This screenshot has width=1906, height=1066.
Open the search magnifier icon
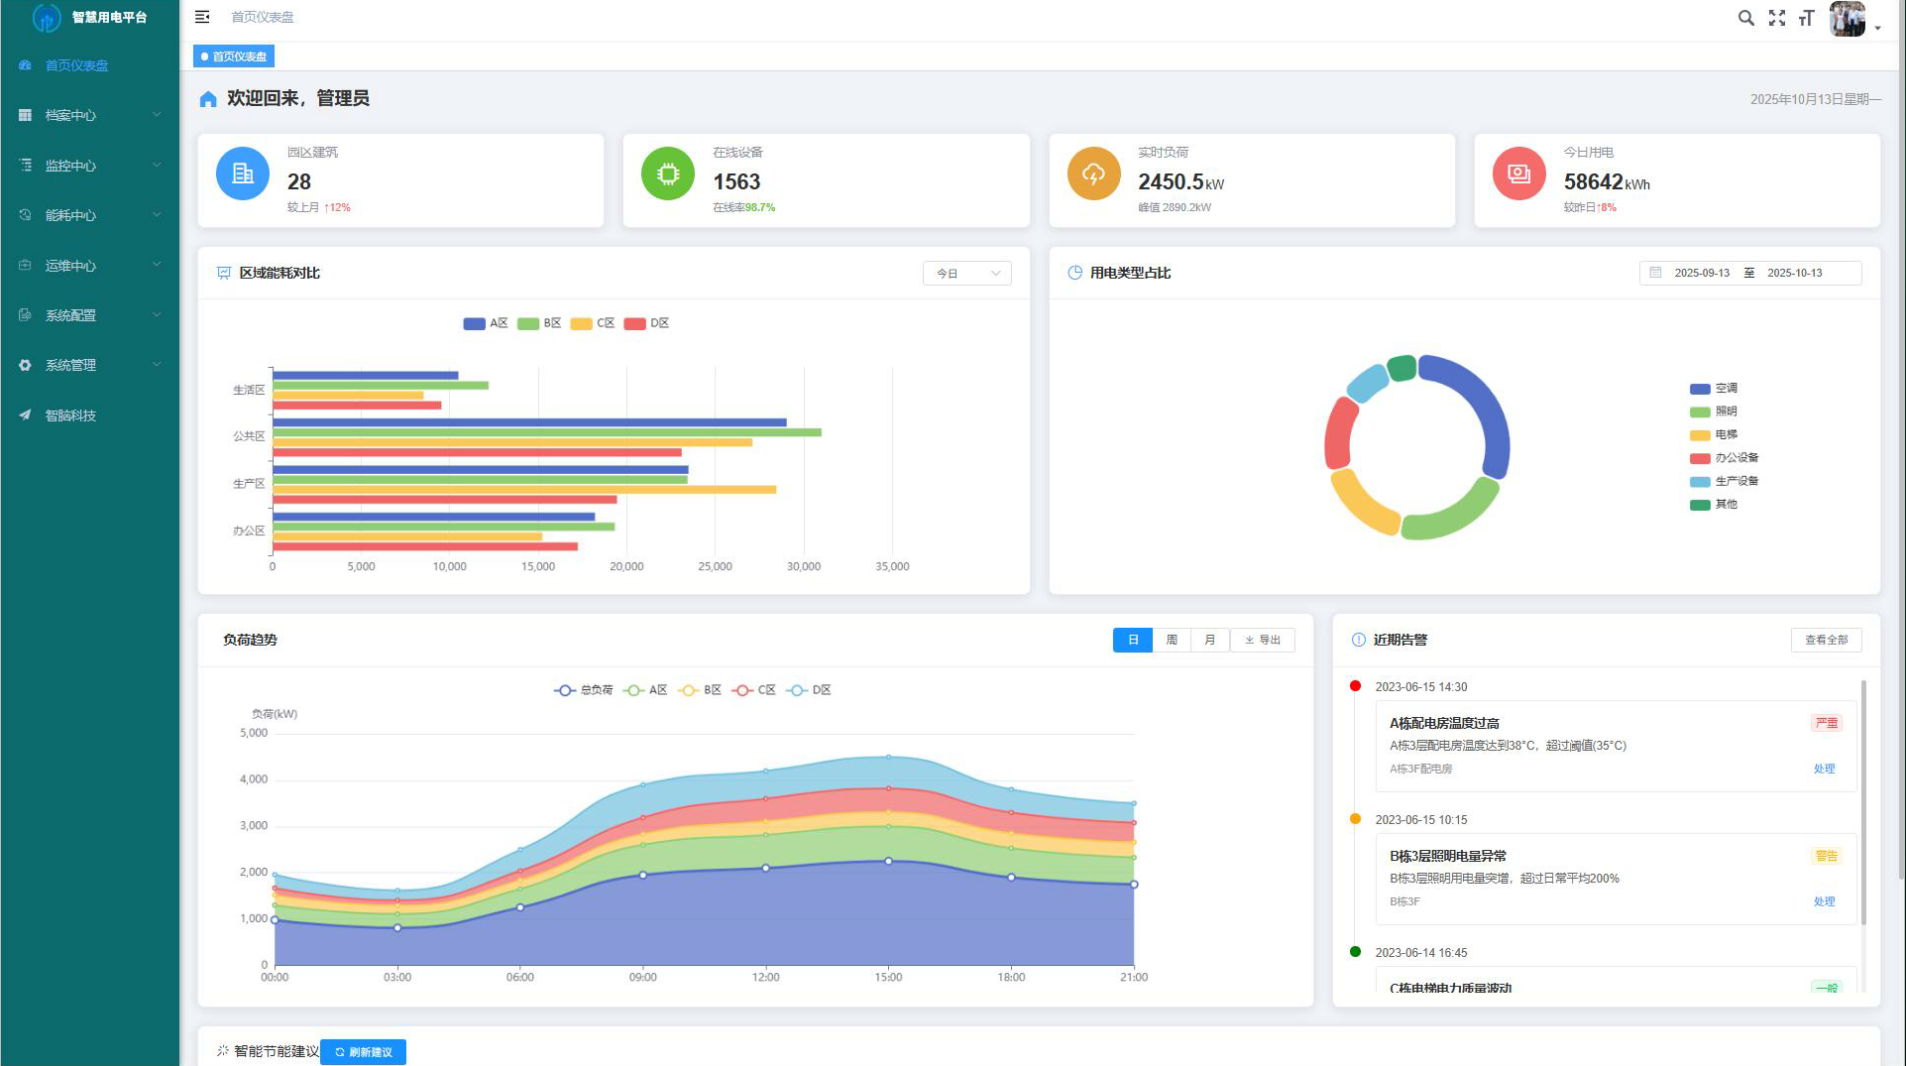1746,18
